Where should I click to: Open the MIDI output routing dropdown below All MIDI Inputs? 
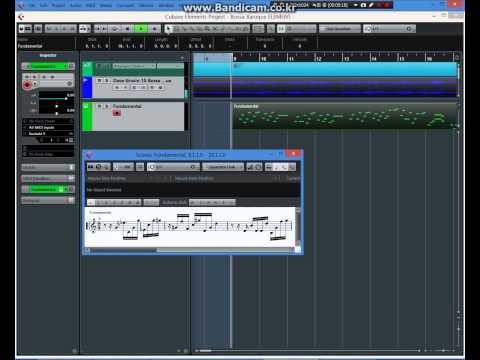[48, 133]
